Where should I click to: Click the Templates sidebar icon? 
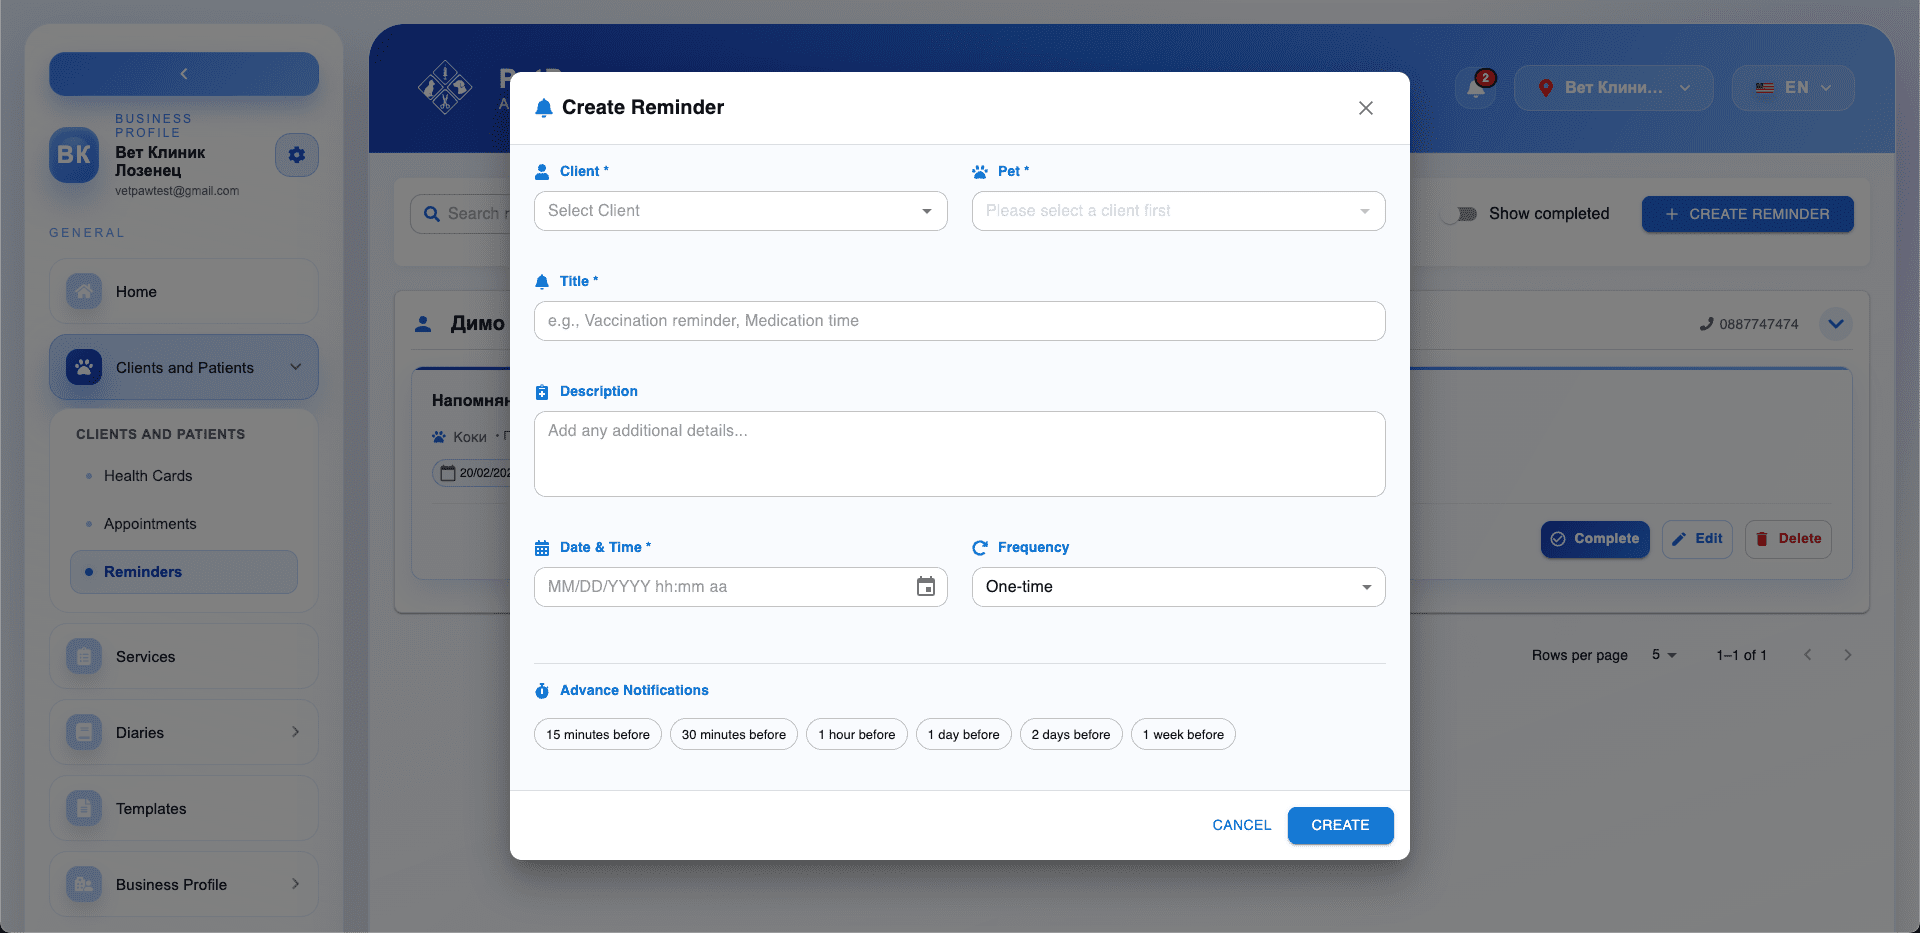84,809
